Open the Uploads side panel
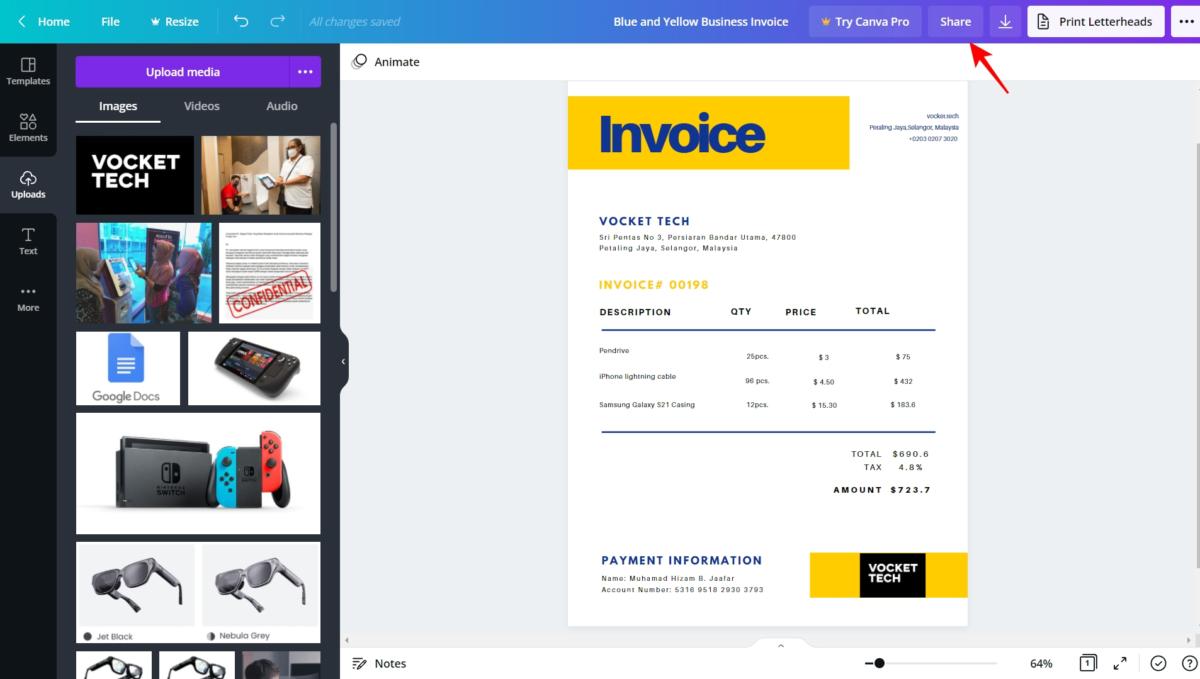Image resolution: width=1200 pixels, height=679 pixels. 28,185
